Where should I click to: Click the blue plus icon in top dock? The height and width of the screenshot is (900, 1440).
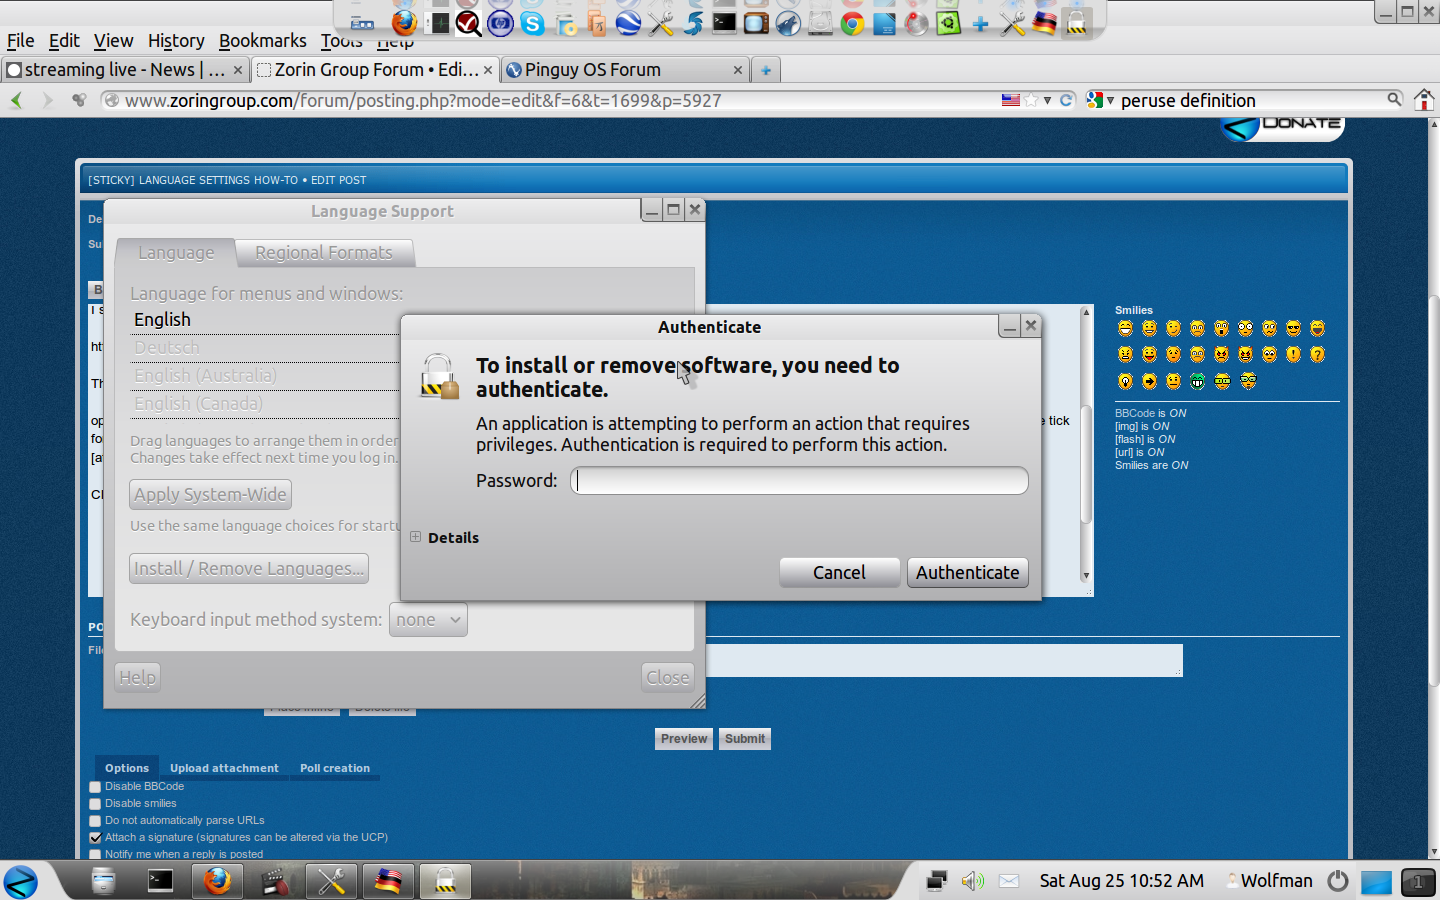[980, 22]
